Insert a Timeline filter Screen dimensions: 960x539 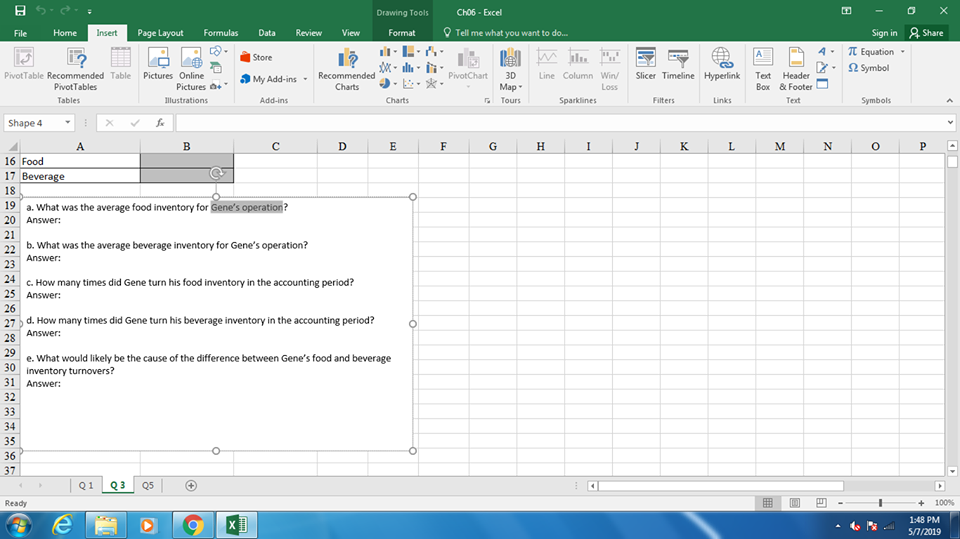678,64
